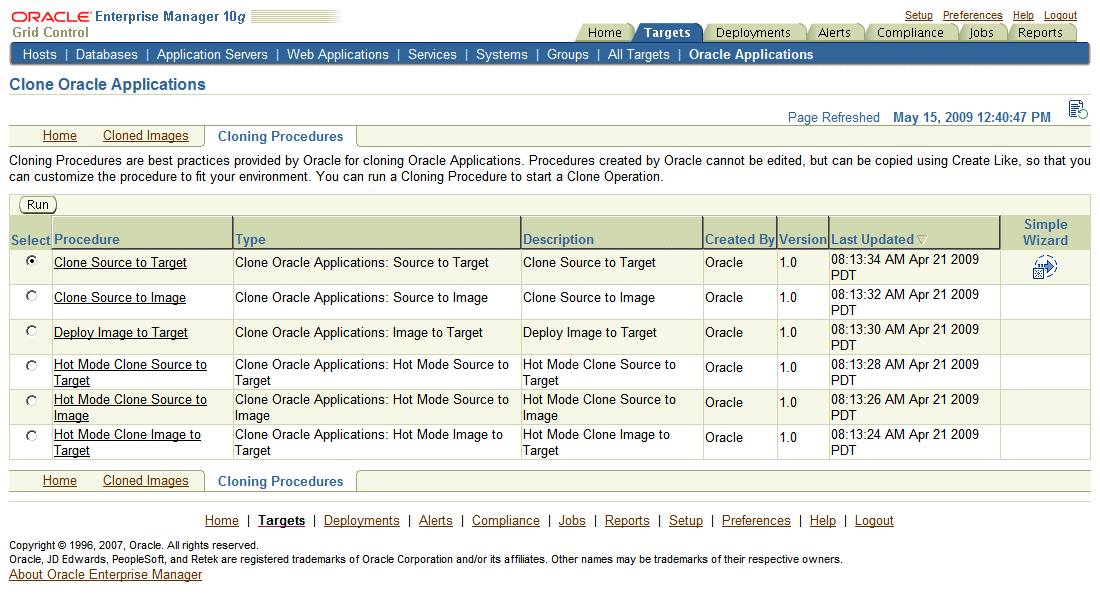Click the footer Home link
Image resolution: width=1100 pixels, height=599 pixels.
tap(222, 520)
